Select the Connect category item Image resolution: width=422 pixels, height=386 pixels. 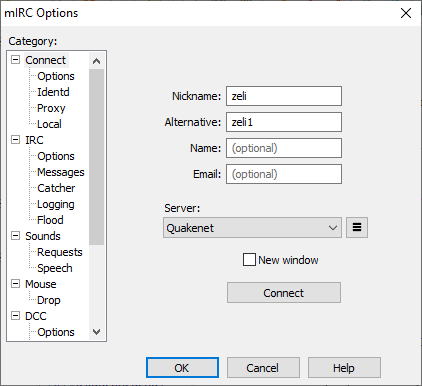[x=46, y=60]
